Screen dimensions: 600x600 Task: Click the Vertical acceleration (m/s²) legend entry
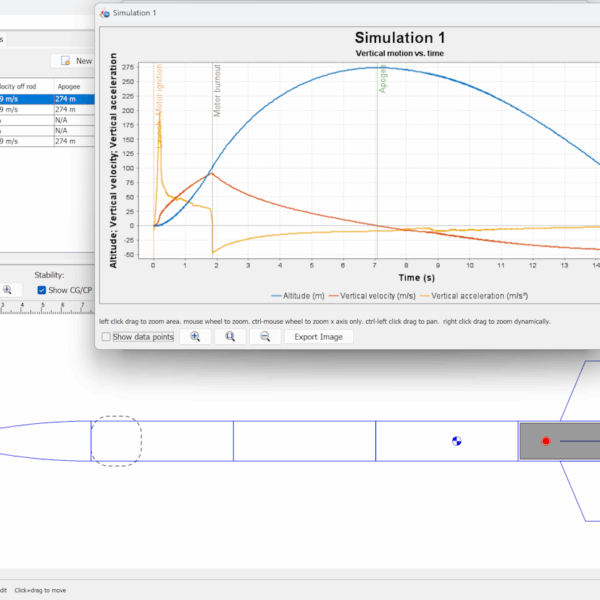click(474, 296)
